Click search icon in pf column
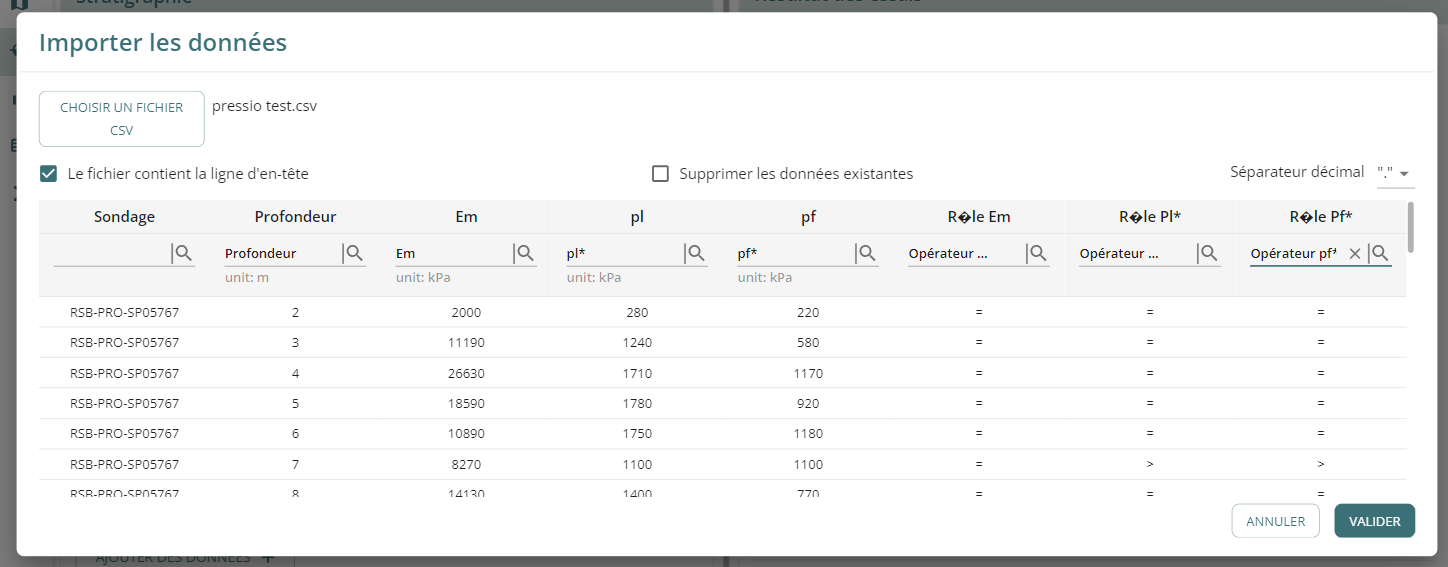This screenshot has height=567, width=1448. [868, 254]
